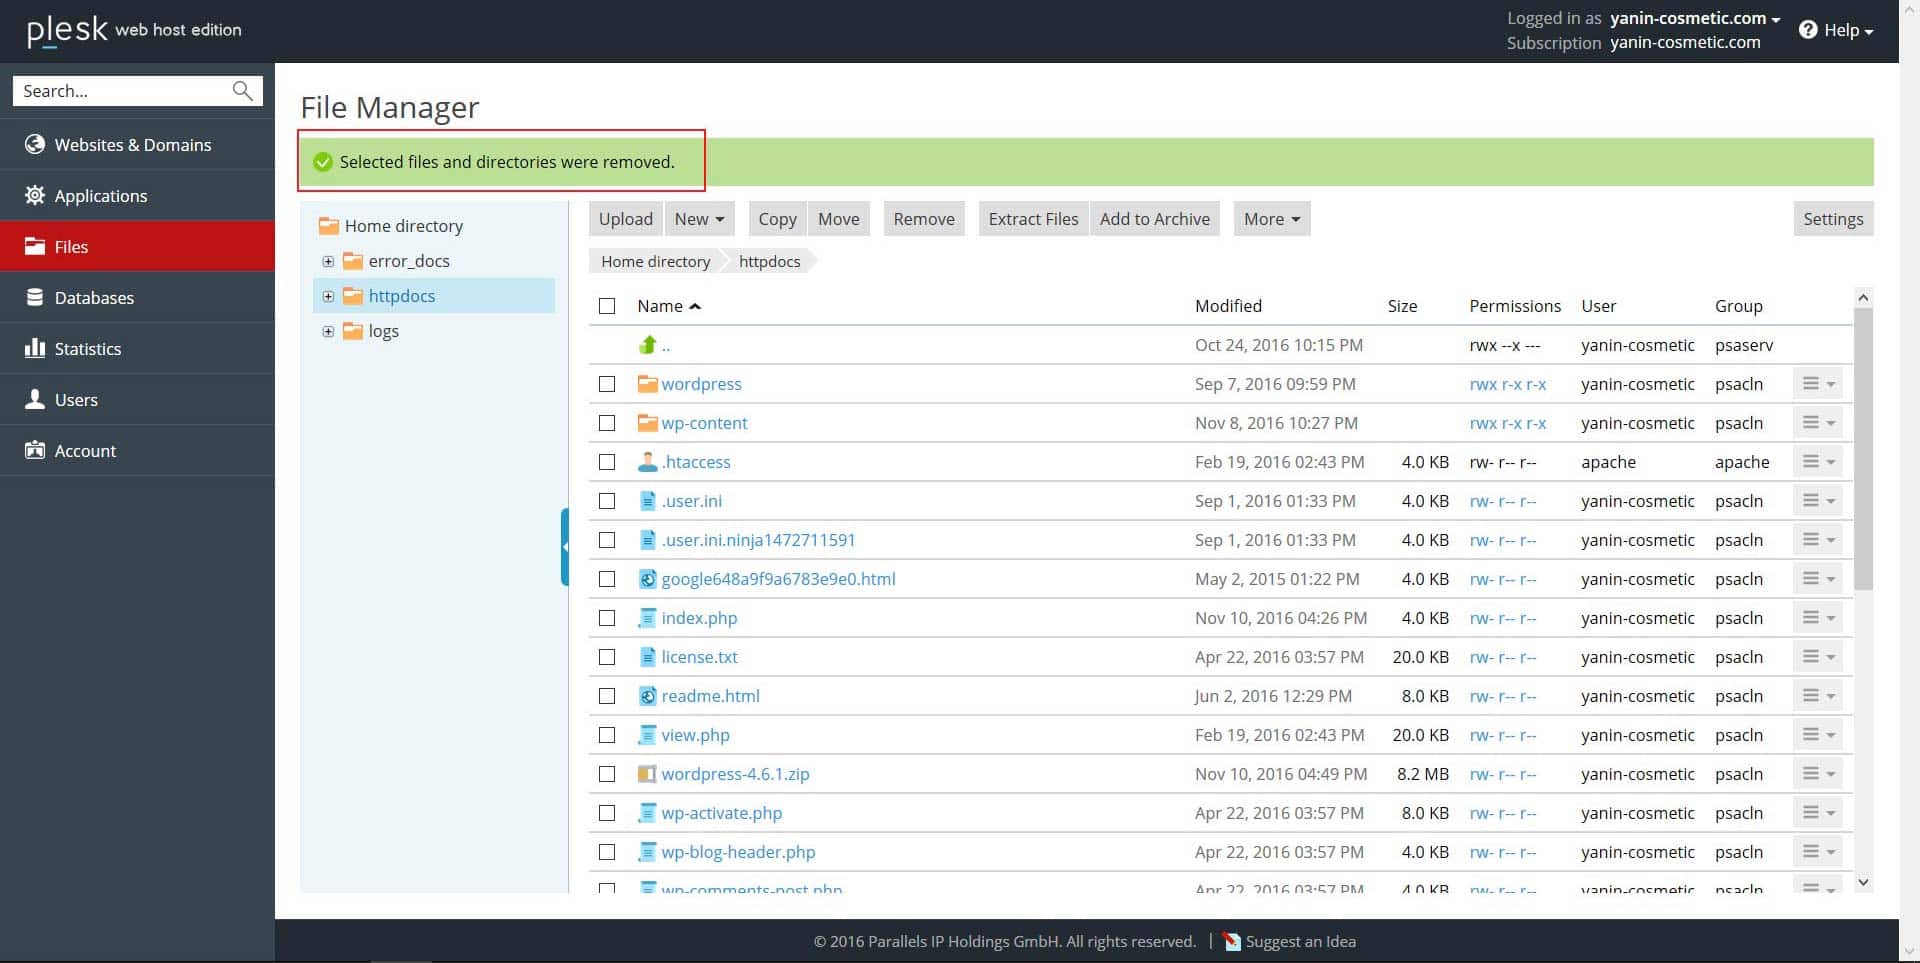Check the license.txt checkbox
This screenshot has width=1920, height=963.
tap(607, 657)
